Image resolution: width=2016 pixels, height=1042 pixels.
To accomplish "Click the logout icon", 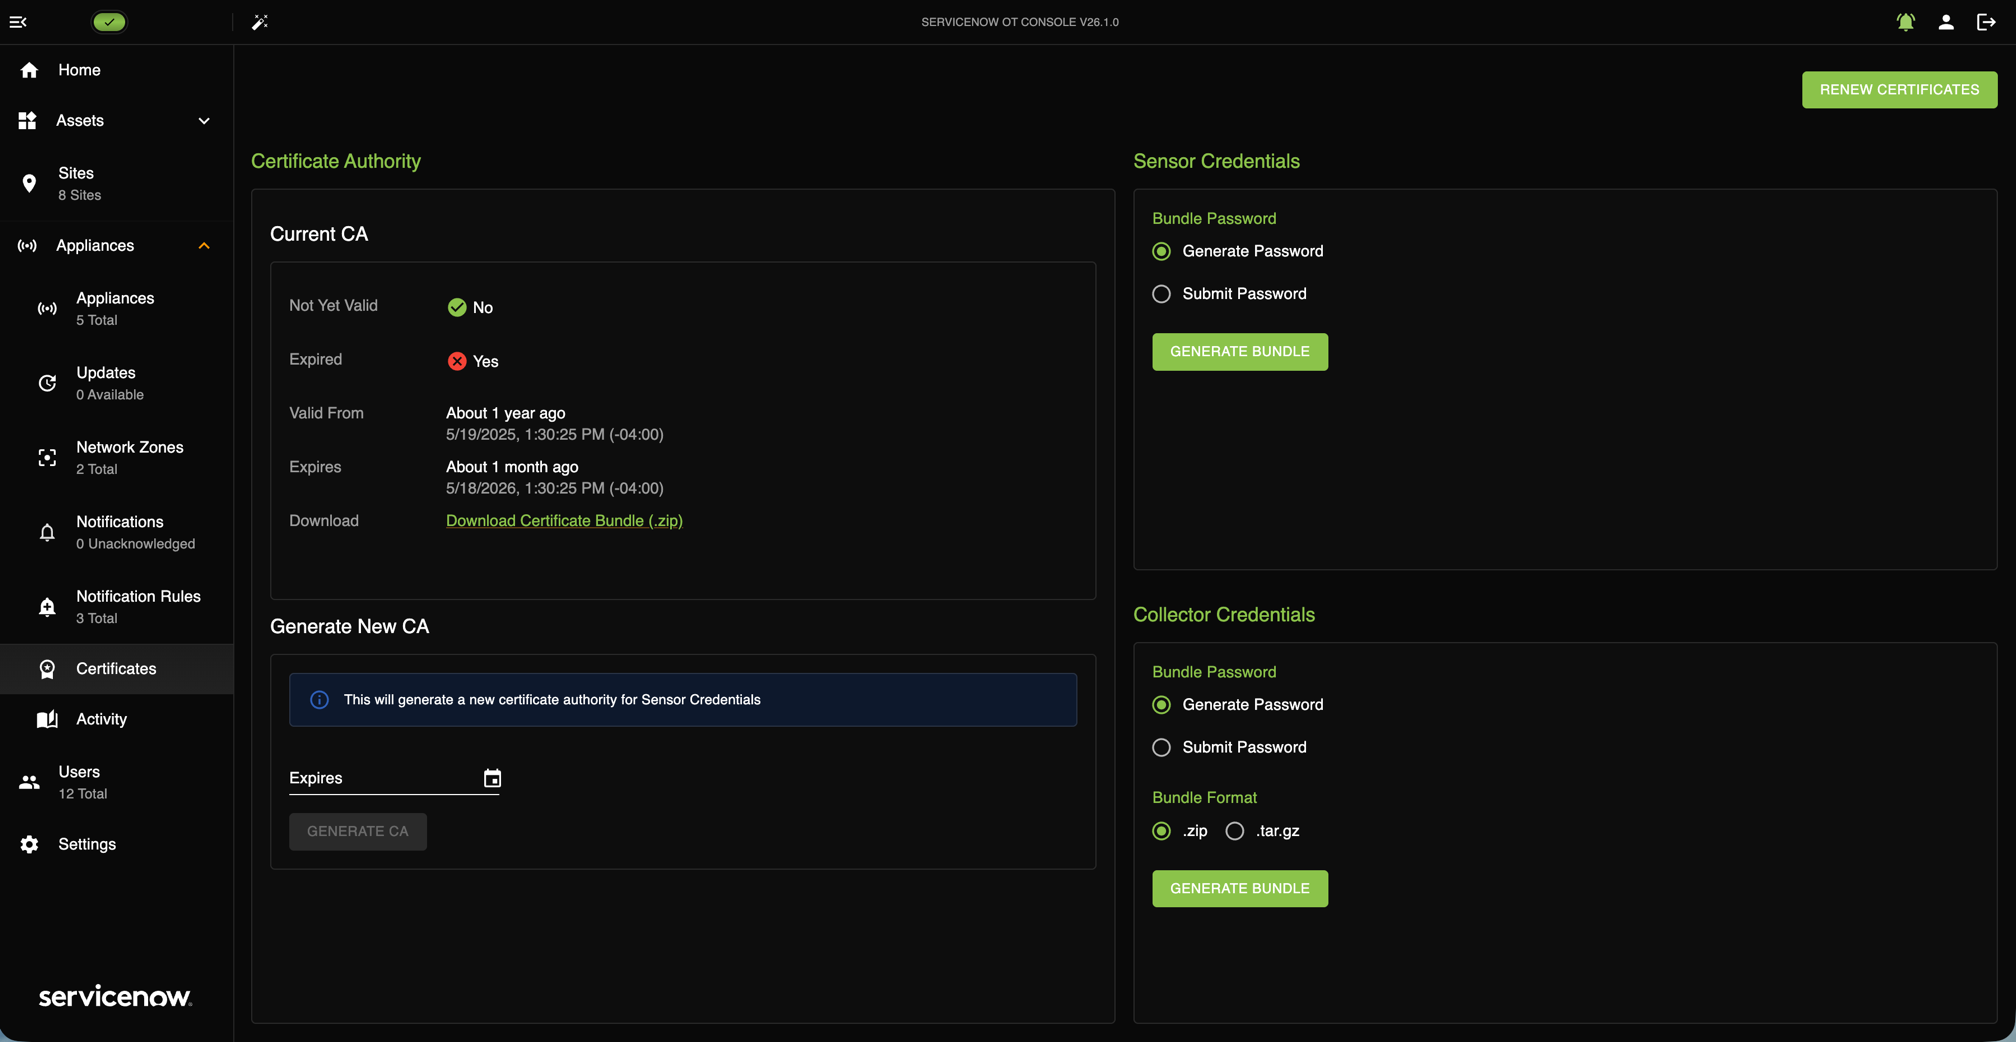I will [x=1986, y=22].
